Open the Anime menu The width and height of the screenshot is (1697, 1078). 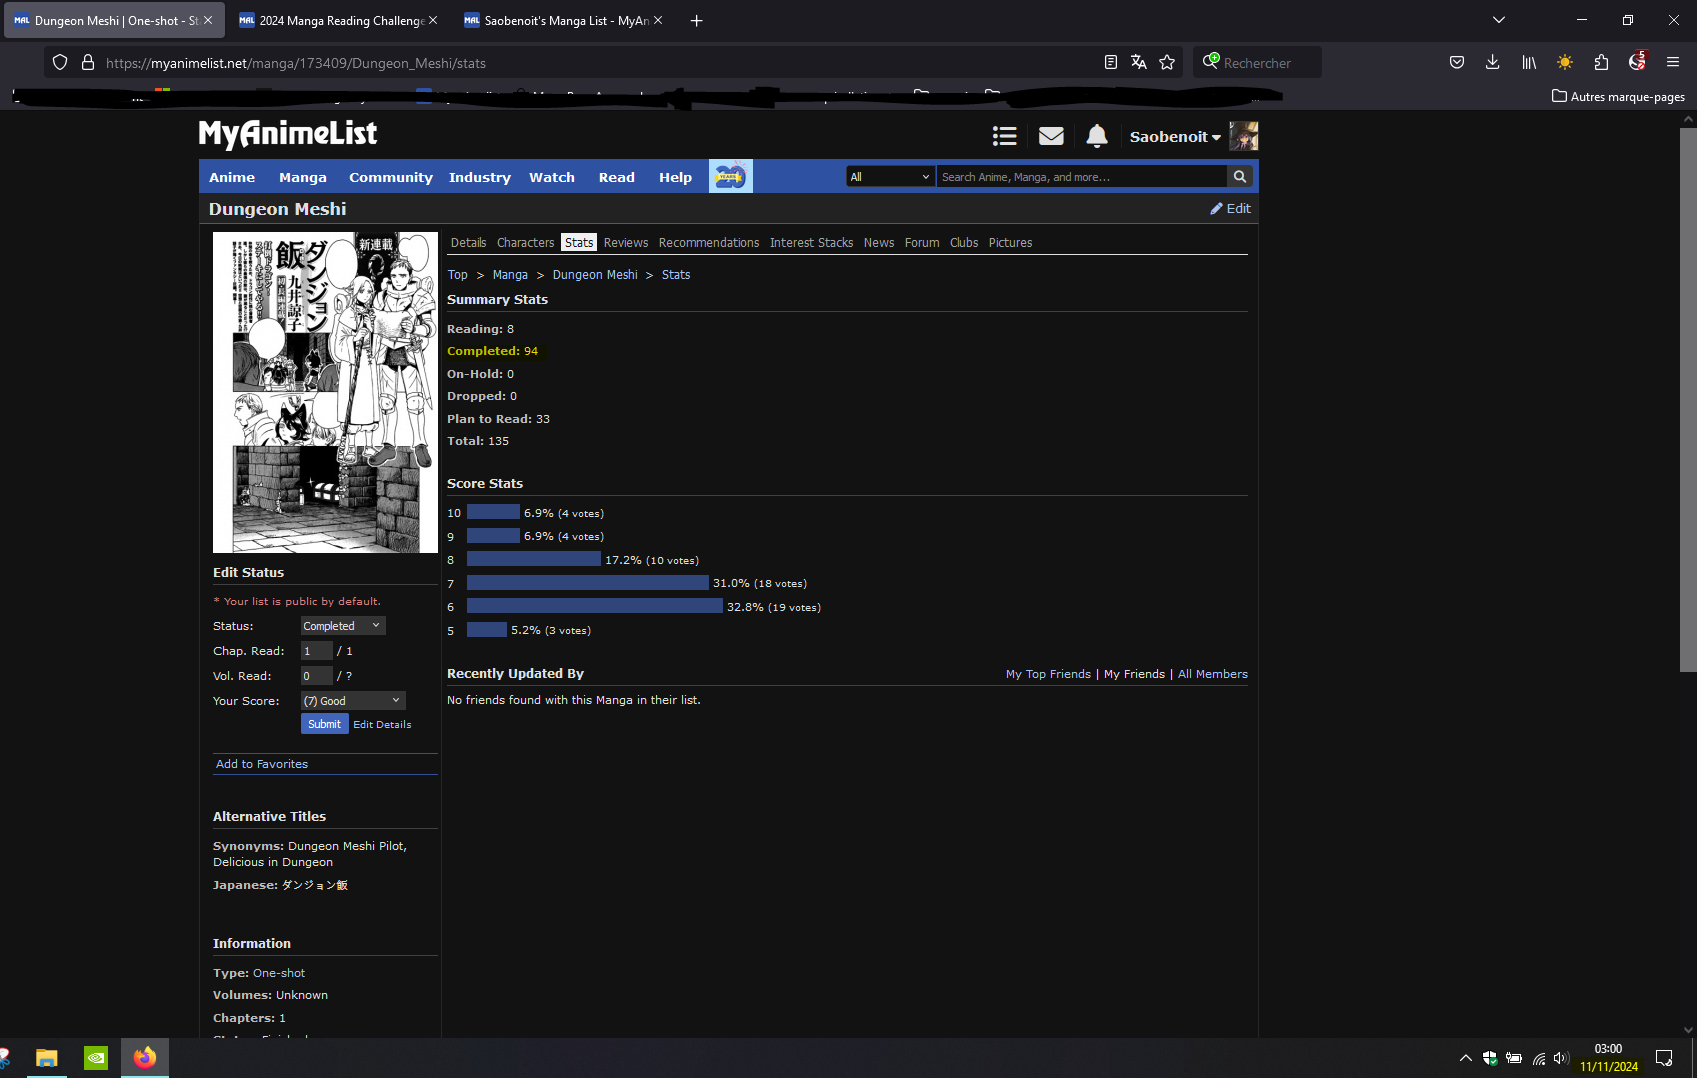click(232, 177)
